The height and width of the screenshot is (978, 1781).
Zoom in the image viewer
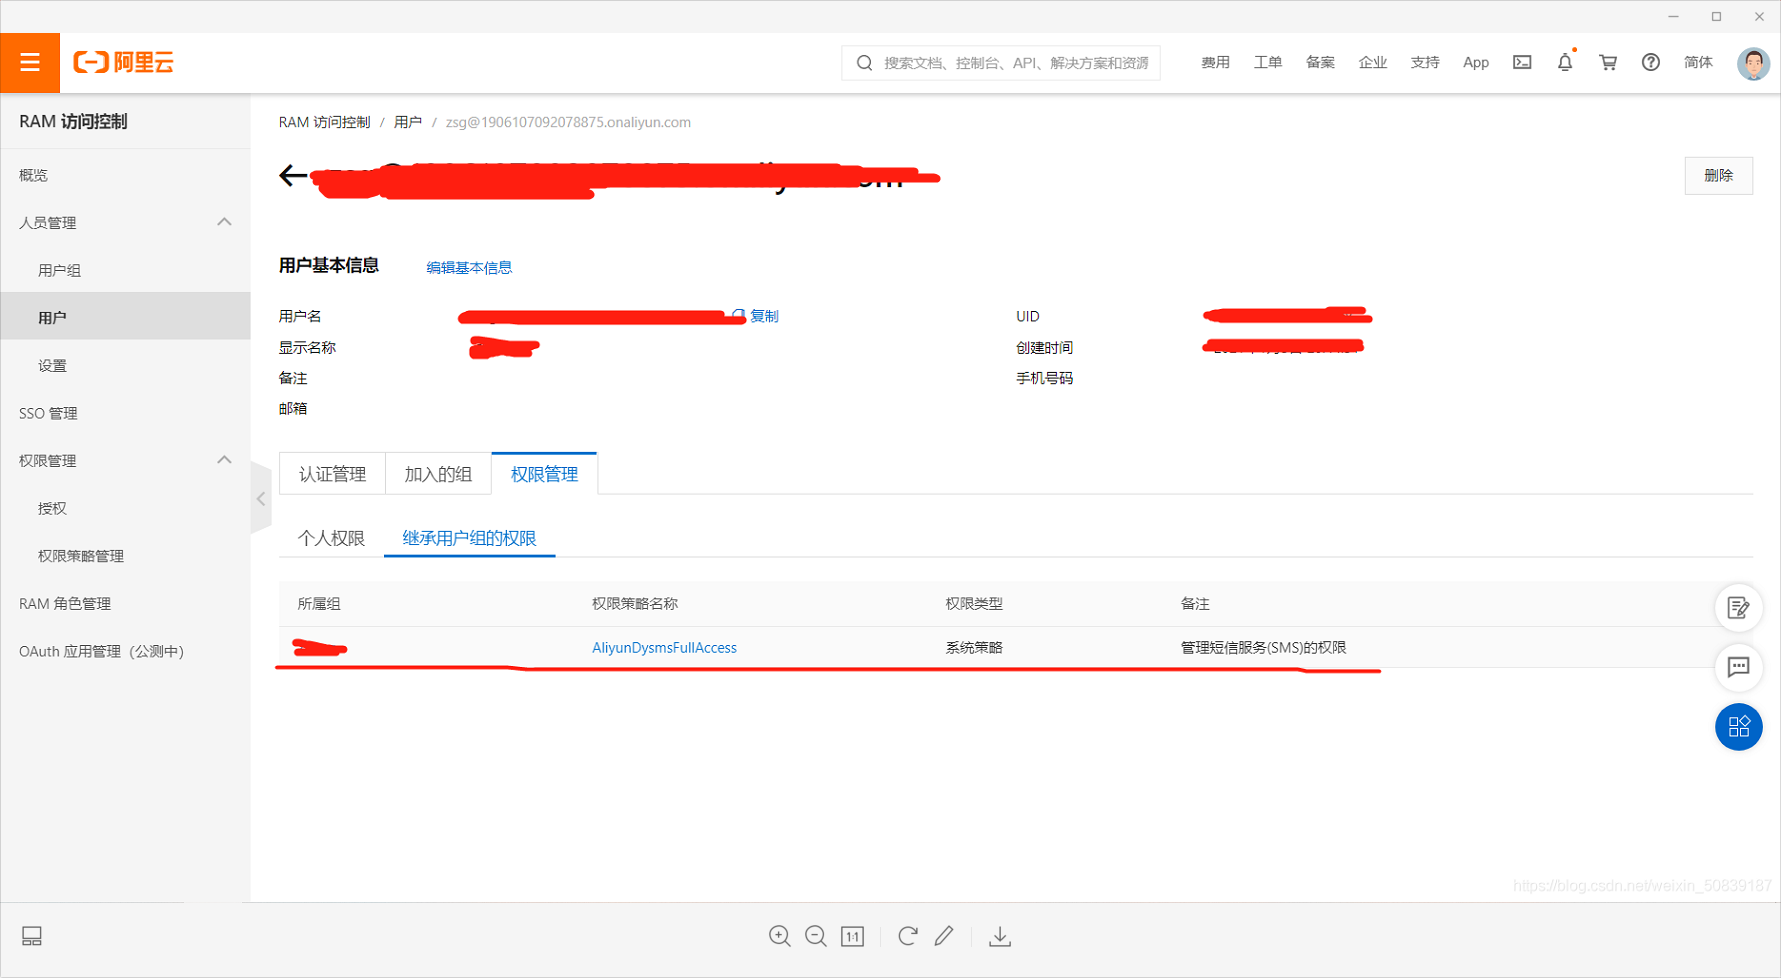[780, 936]
